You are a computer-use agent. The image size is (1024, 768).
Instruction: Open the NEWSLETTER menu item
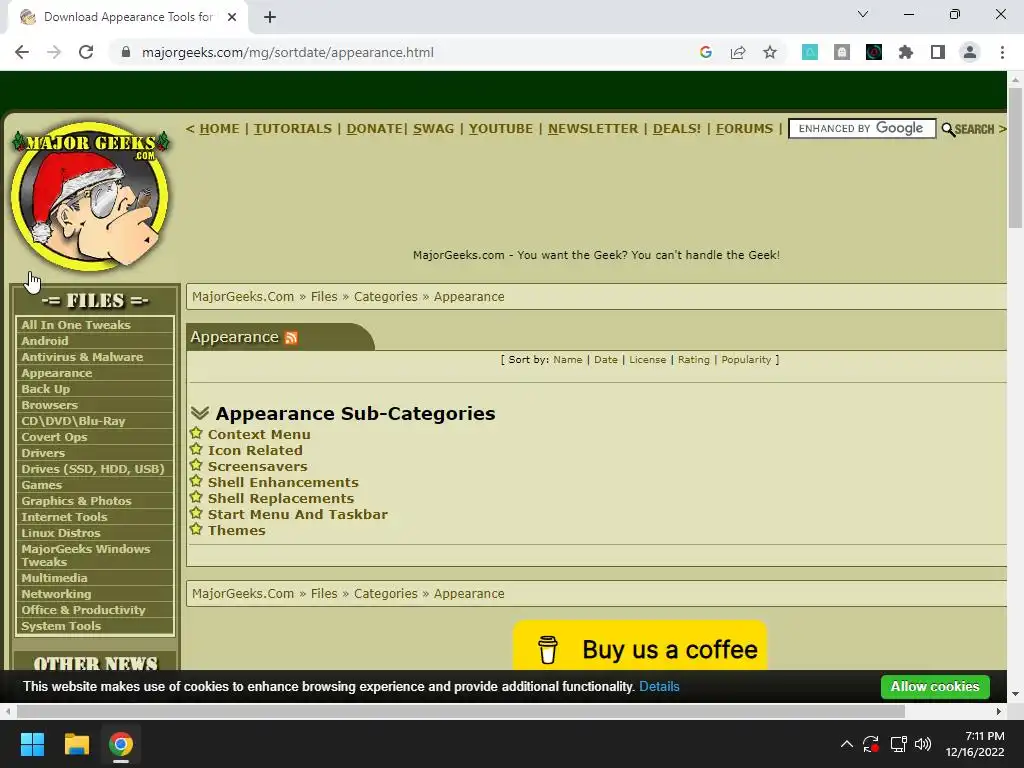(593, 129)
